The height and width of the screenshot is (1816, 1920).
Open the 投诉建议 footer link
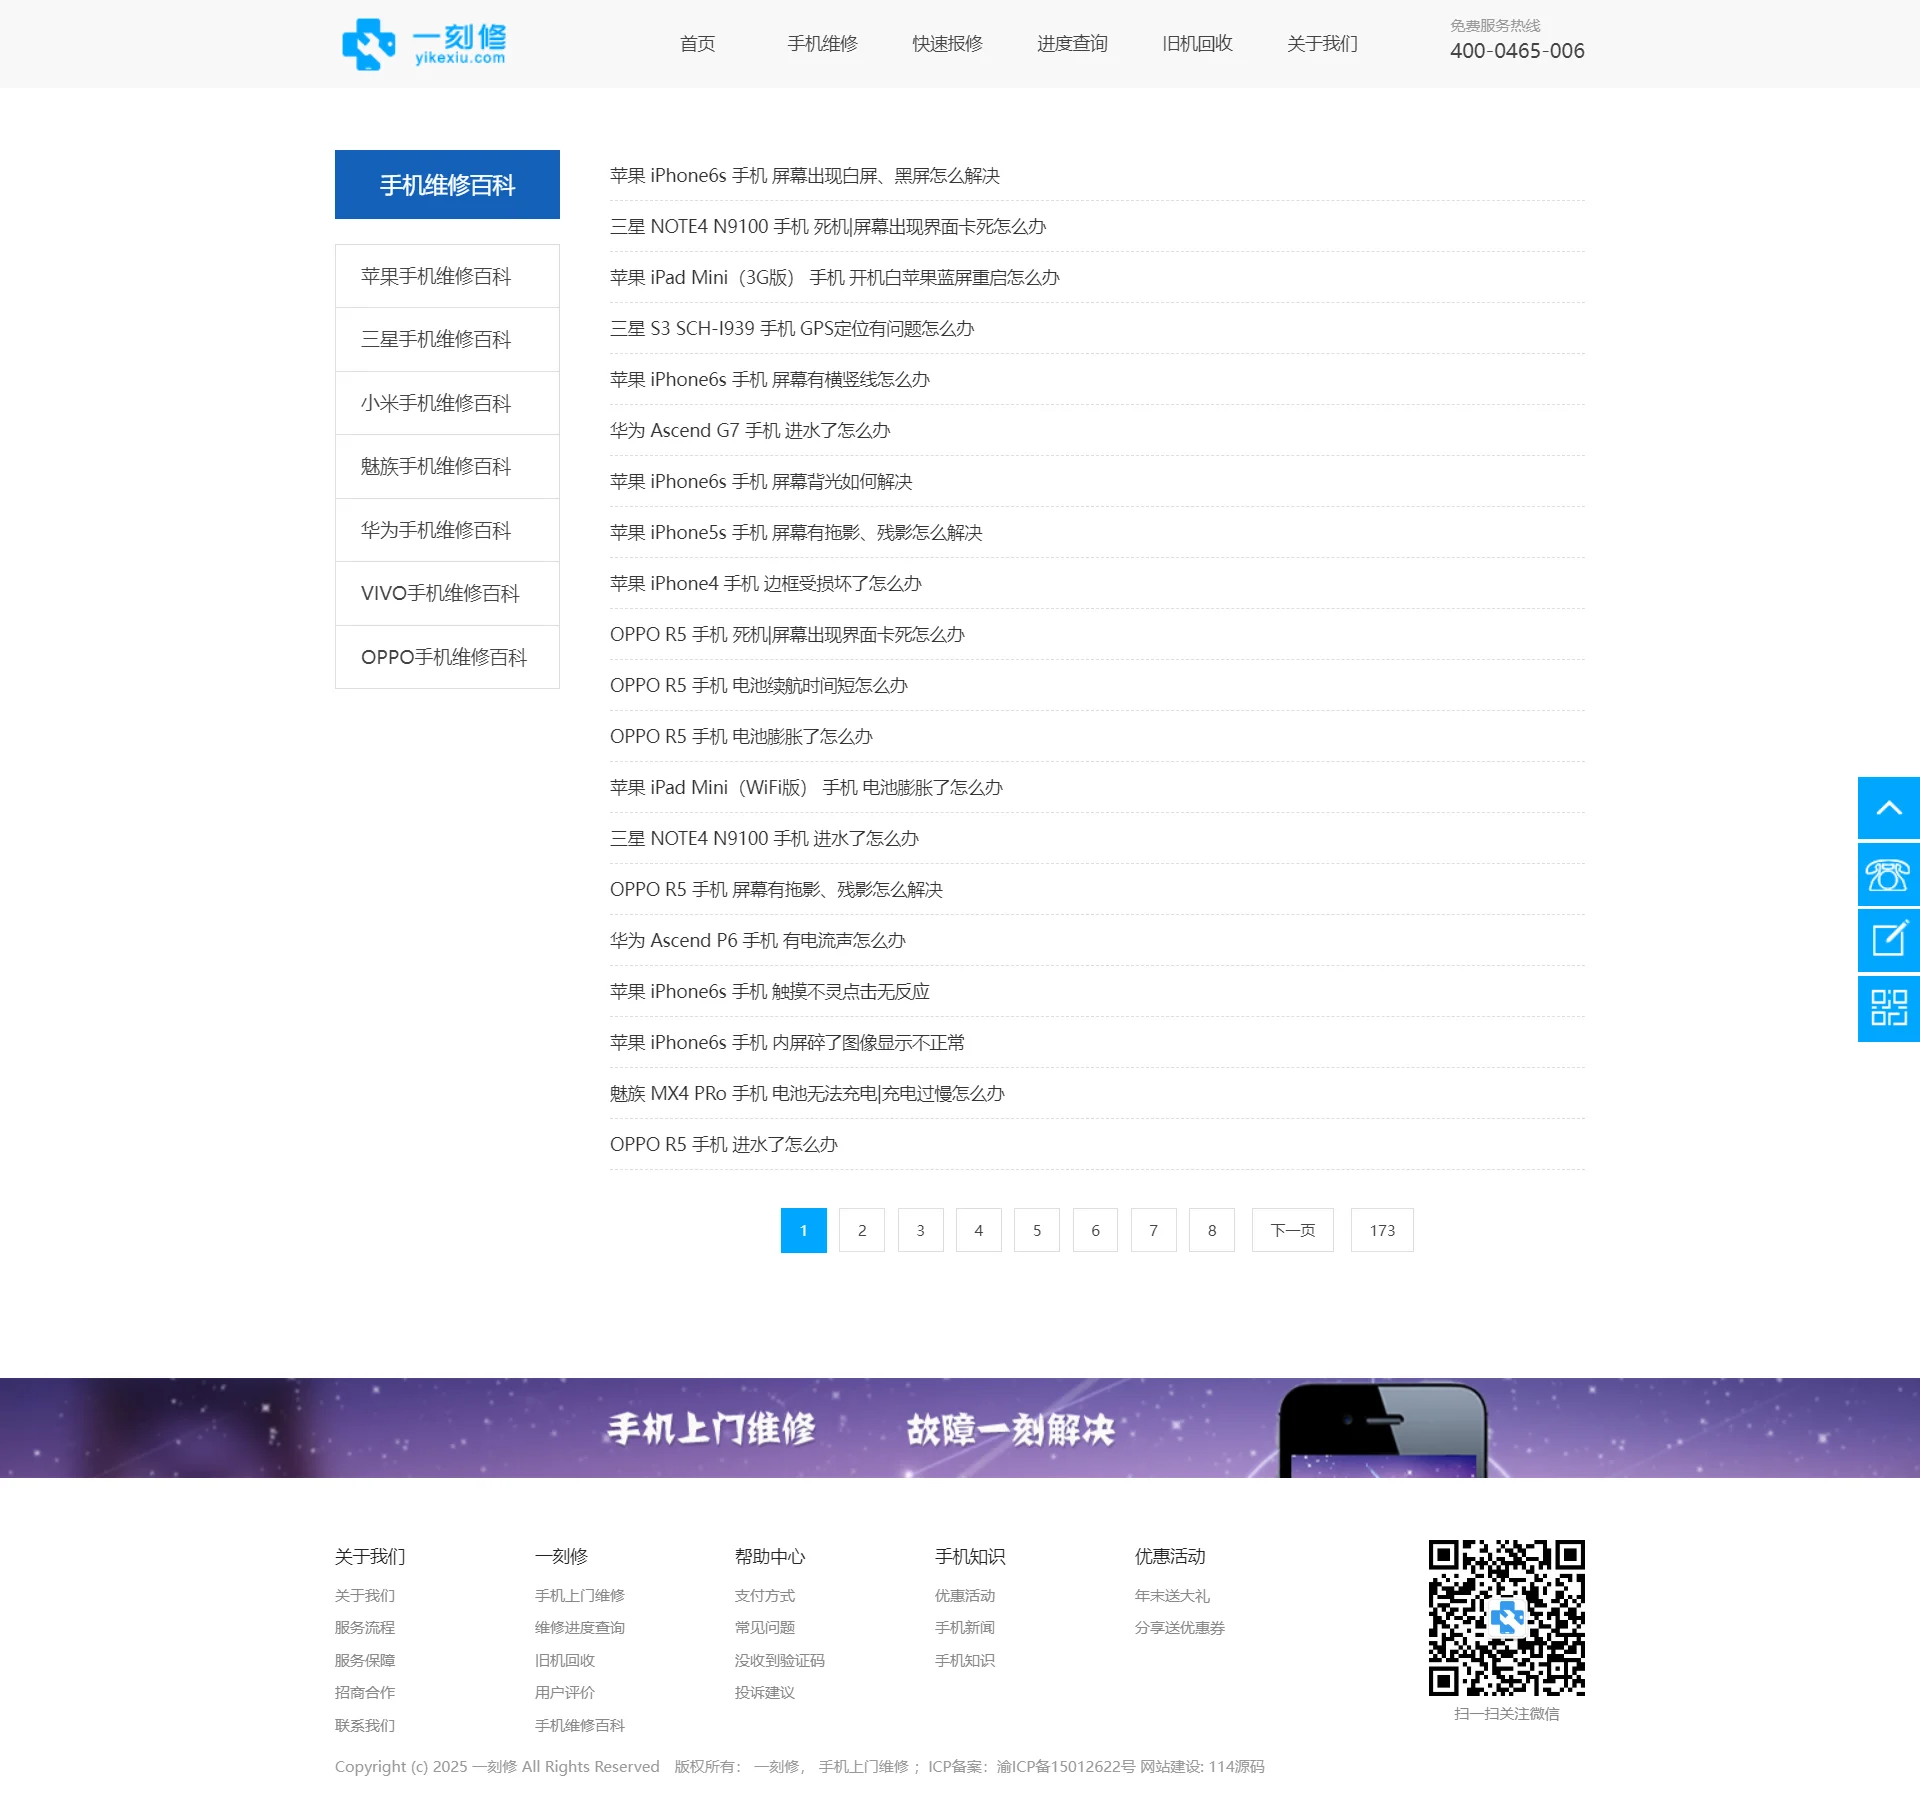point(764,1693)
